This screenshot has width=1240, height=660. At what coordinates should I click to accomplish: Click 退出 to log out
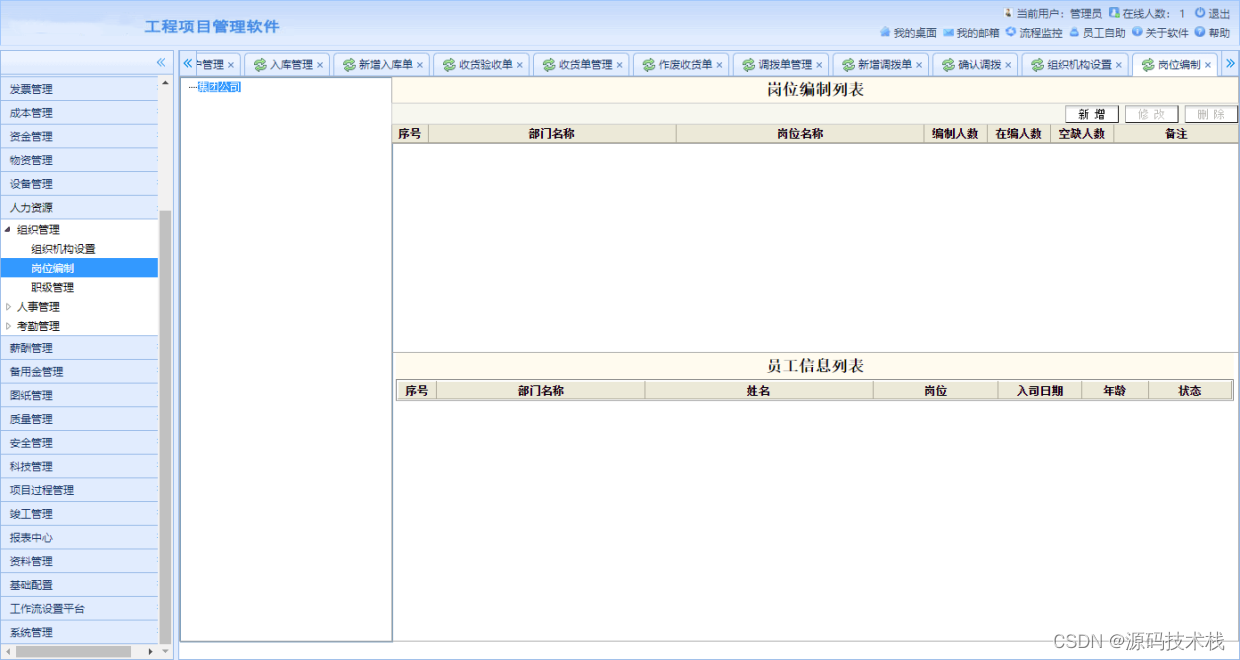[x=1219, y=14]
